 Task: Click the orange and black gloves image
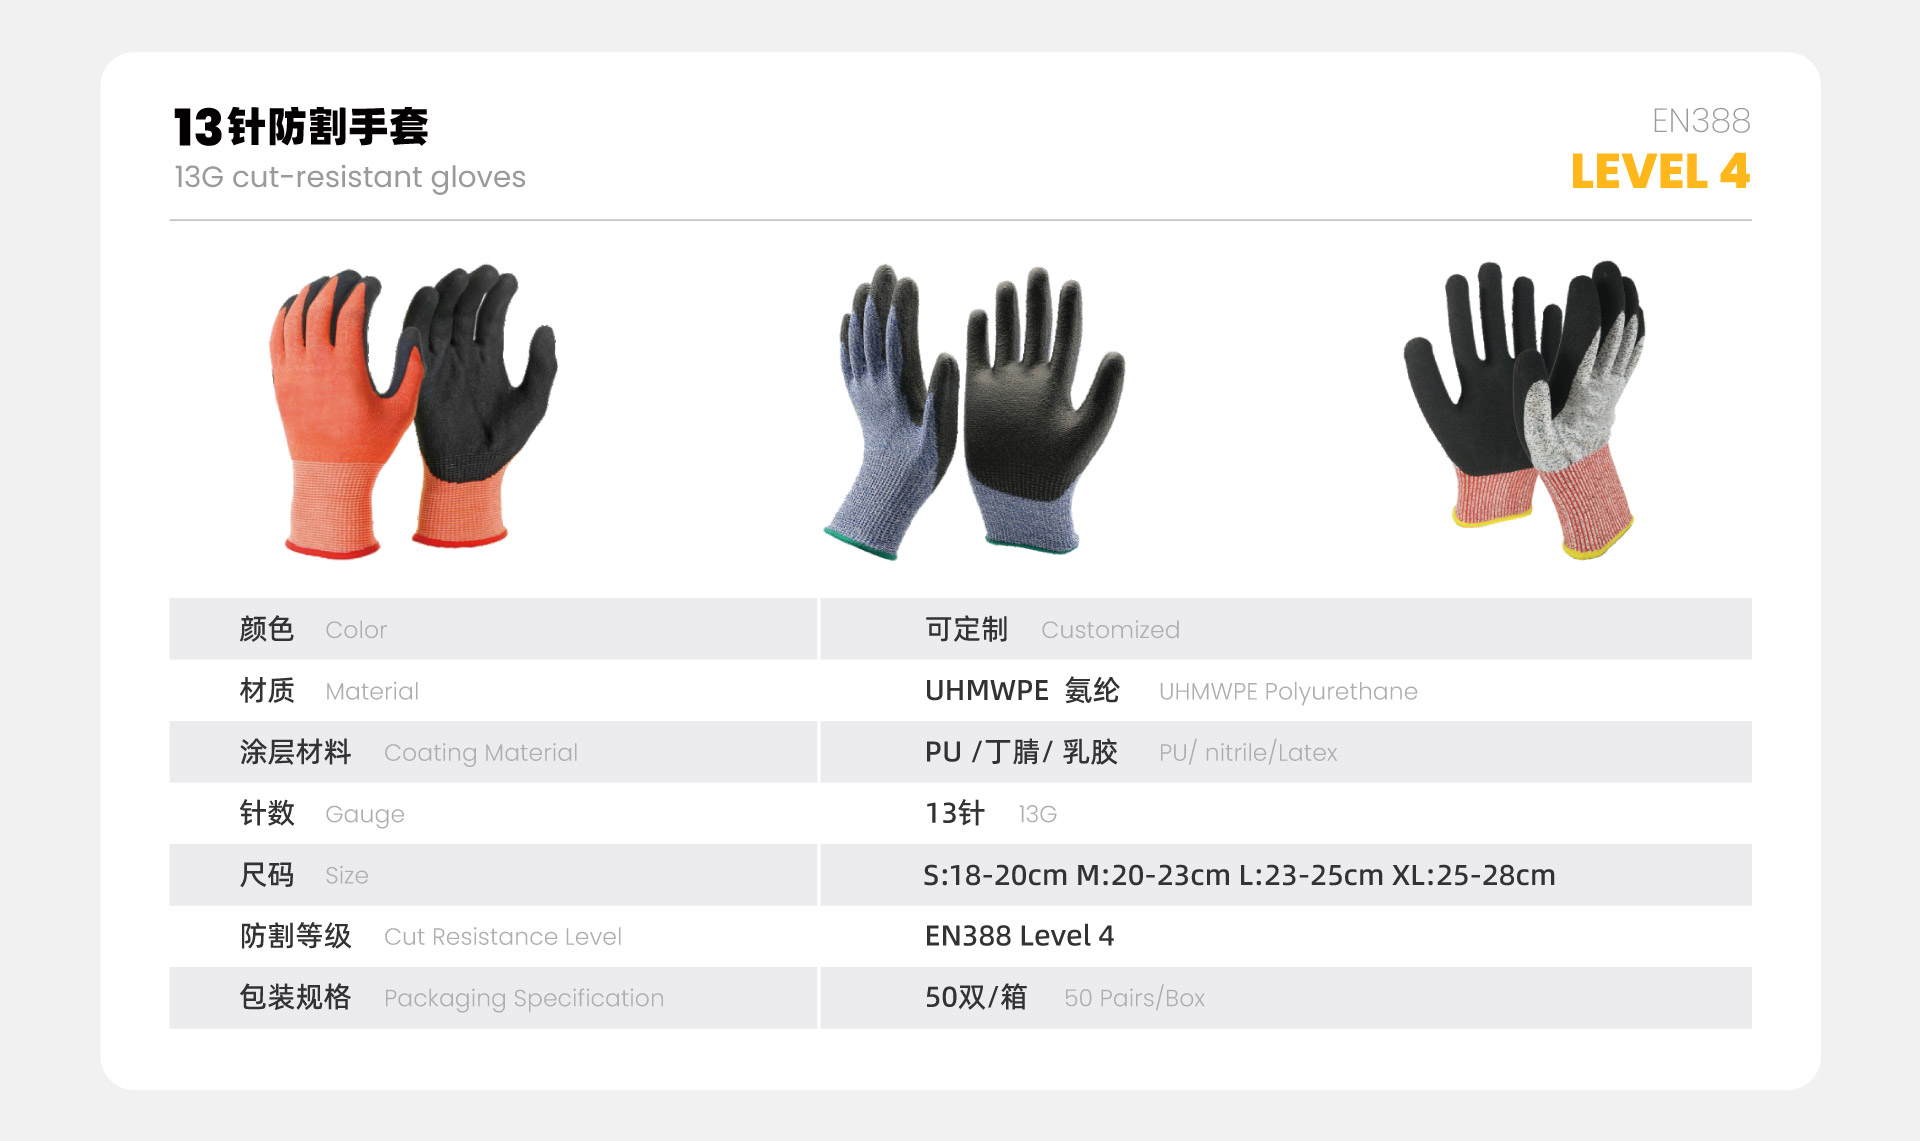pos(413,411)
